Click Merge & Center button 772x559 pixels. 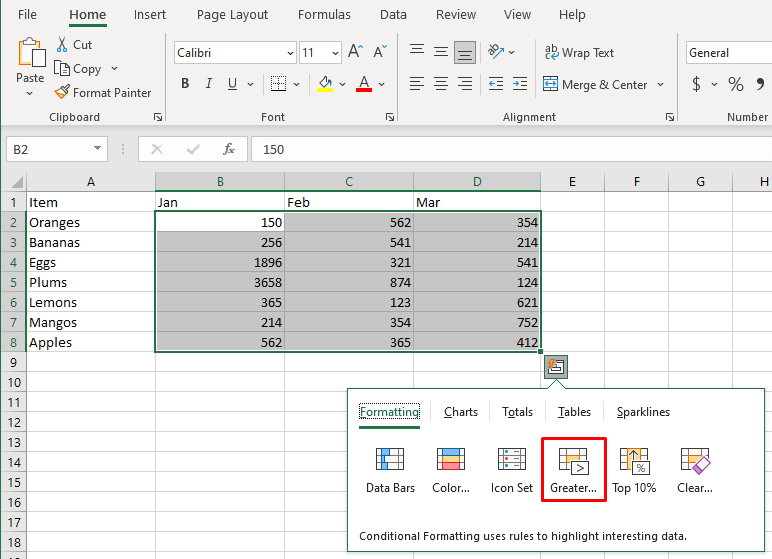pos(595,85)
